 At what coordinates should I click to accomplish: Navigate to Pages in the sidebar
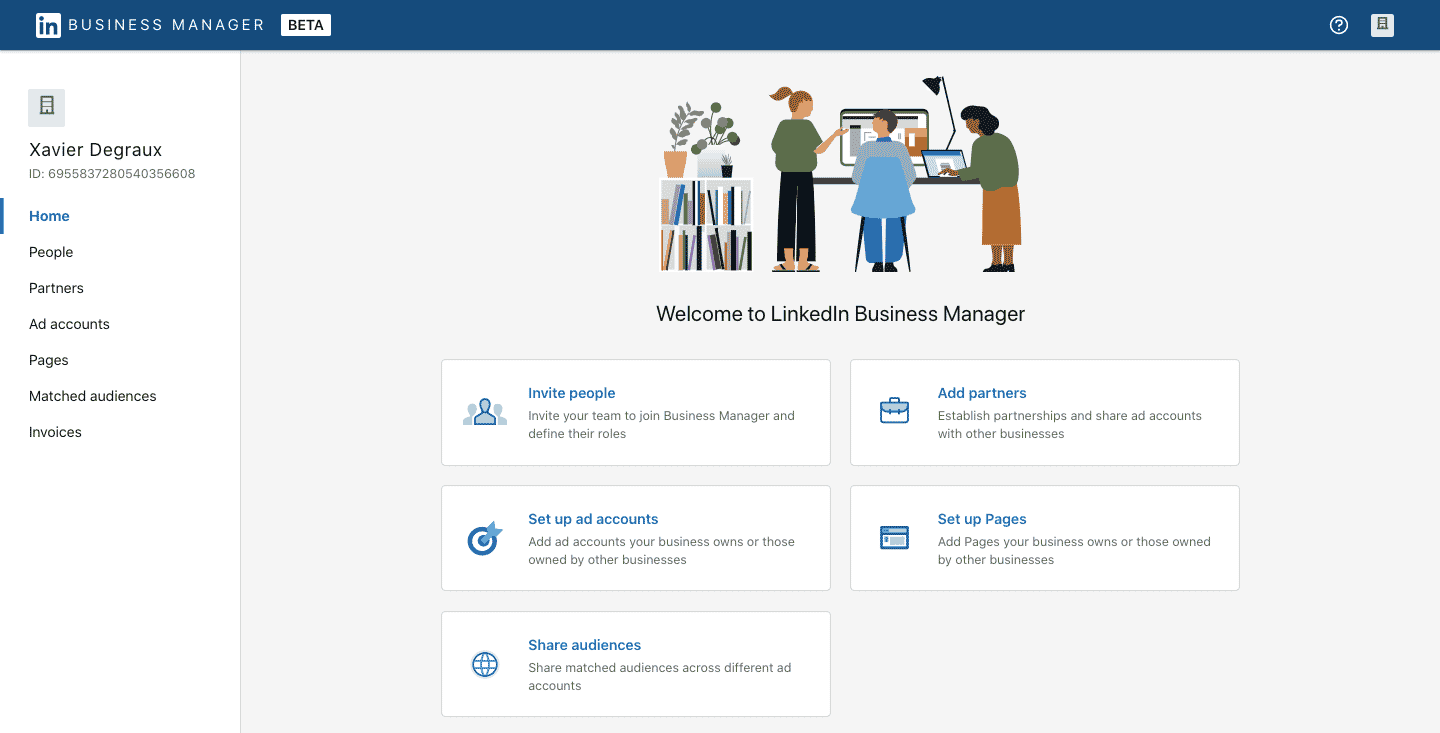[x=49, y=360]
